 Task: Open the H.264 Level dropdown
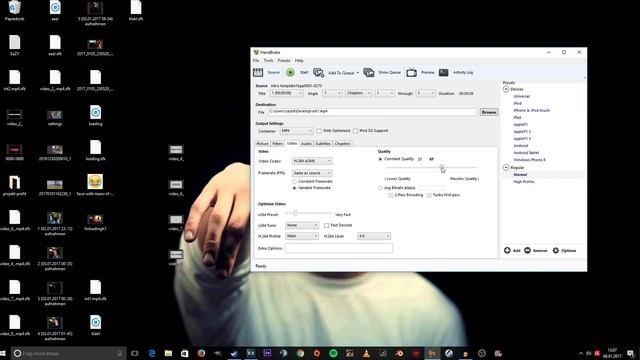(374, 236)
